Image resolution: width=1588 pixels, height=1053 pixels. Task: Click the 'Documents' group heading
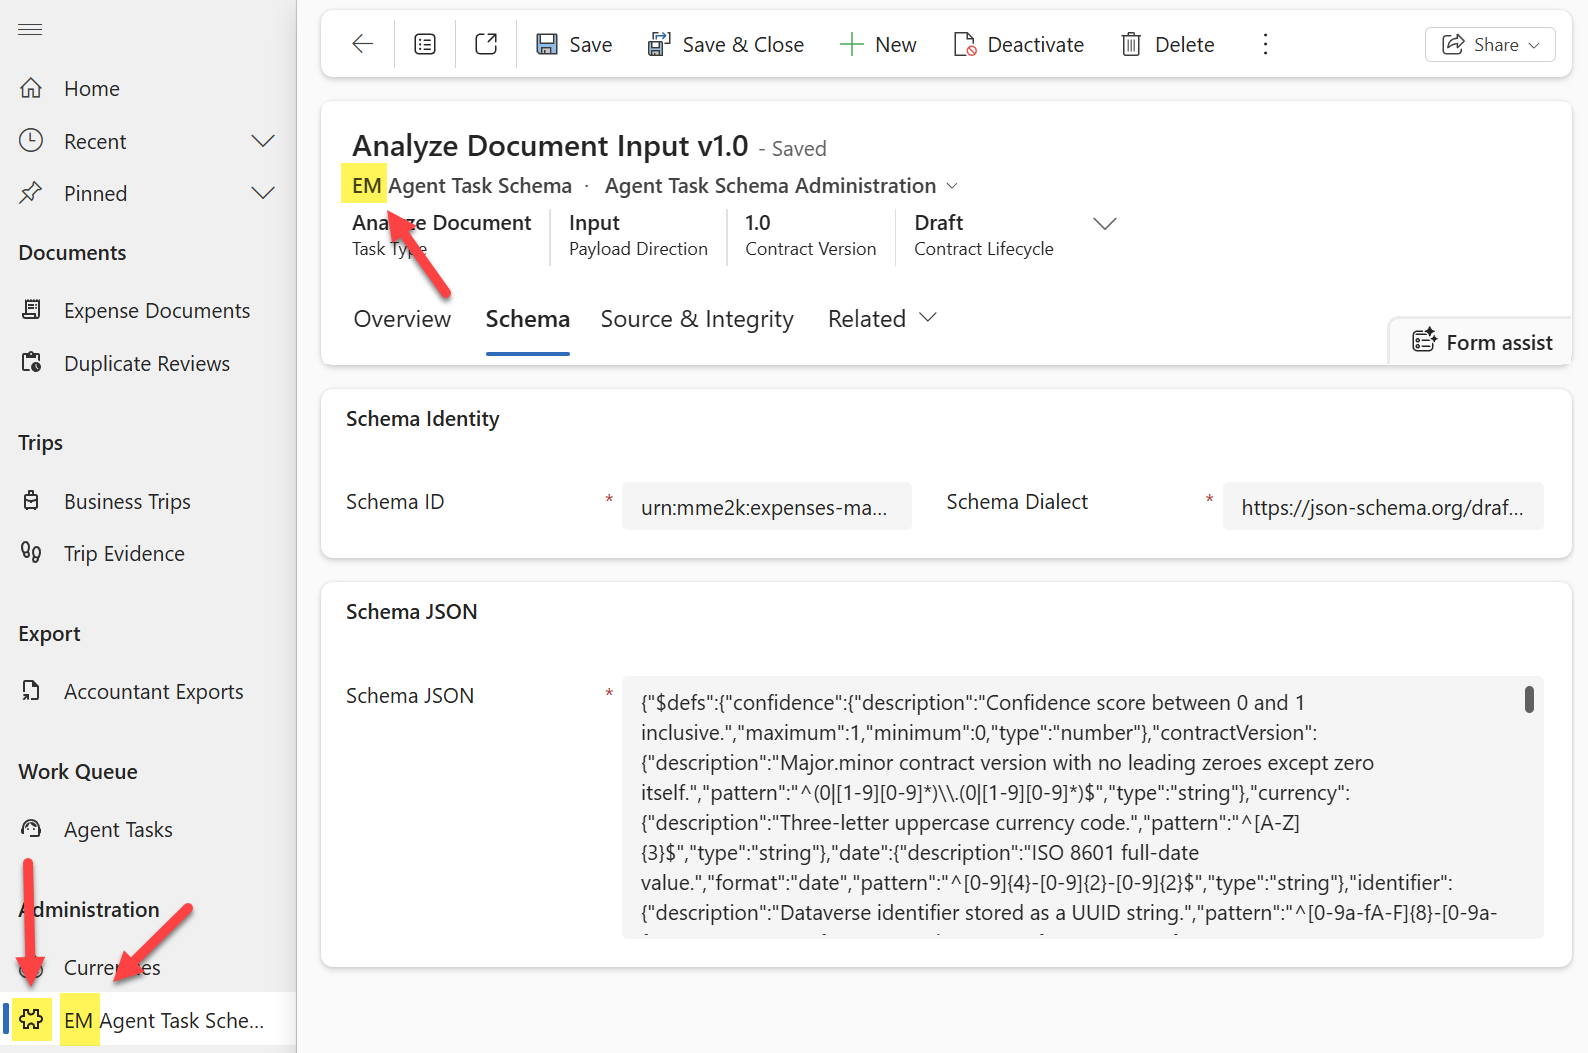coord(72,253)
